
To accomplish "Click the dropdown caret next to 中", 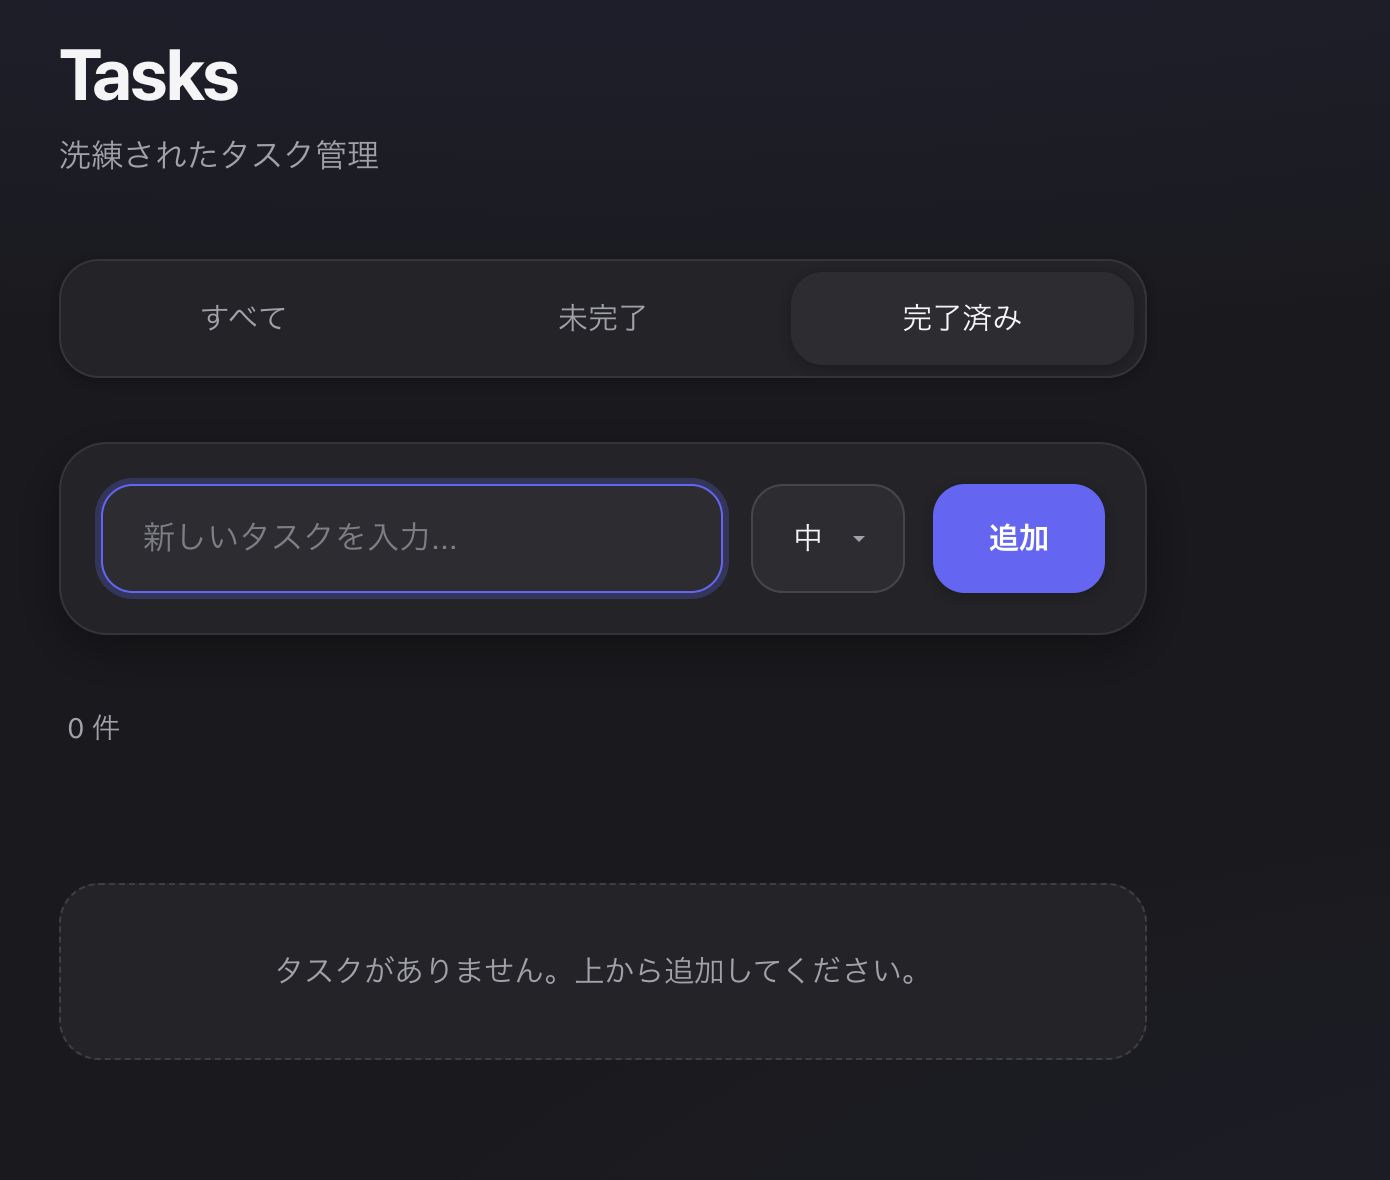I will [x=858, y=539].
